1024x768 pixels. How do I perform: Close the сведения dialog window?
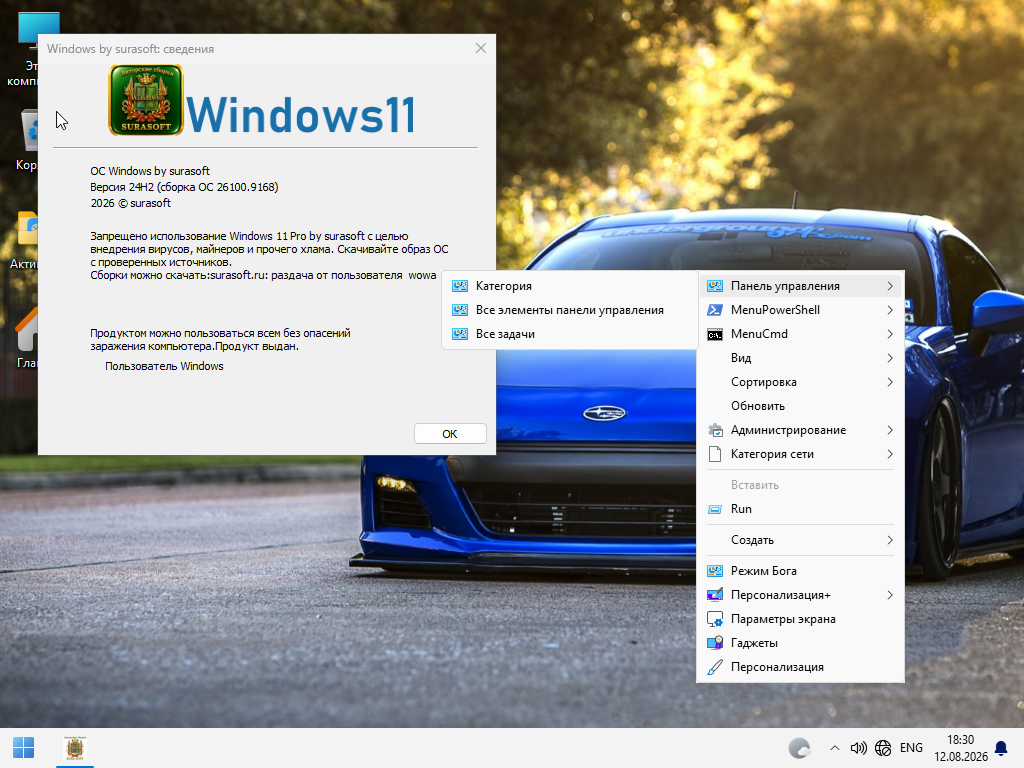(481, 48)
